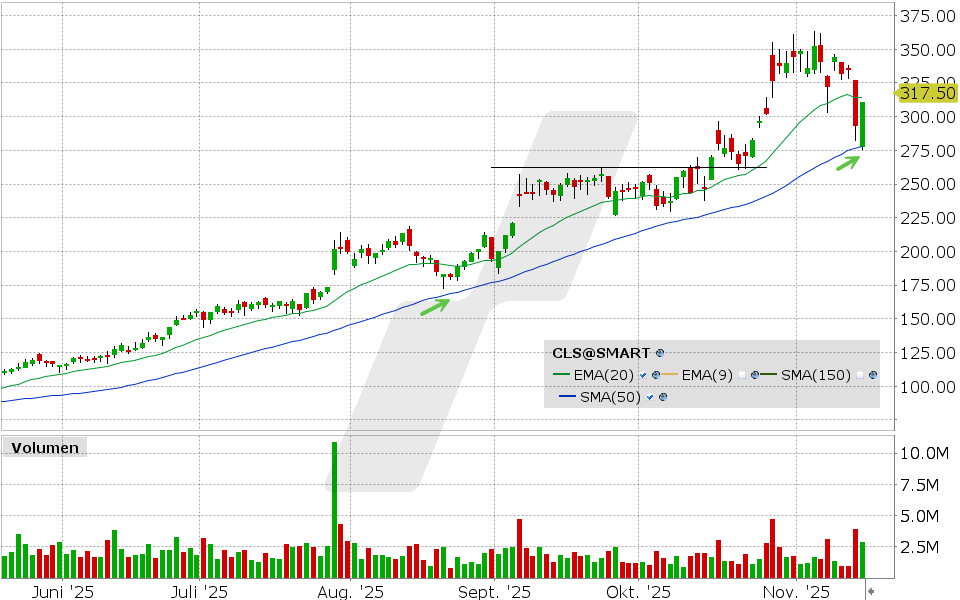Click the Volumen panel label
The image size is (960, 600).
pos(44,448)
